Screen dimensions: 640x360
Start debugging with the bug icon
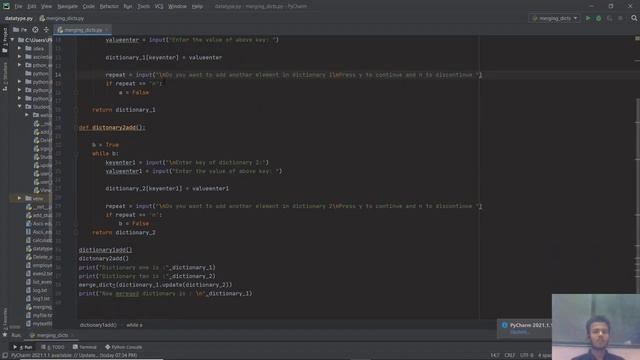pos(599,18)
